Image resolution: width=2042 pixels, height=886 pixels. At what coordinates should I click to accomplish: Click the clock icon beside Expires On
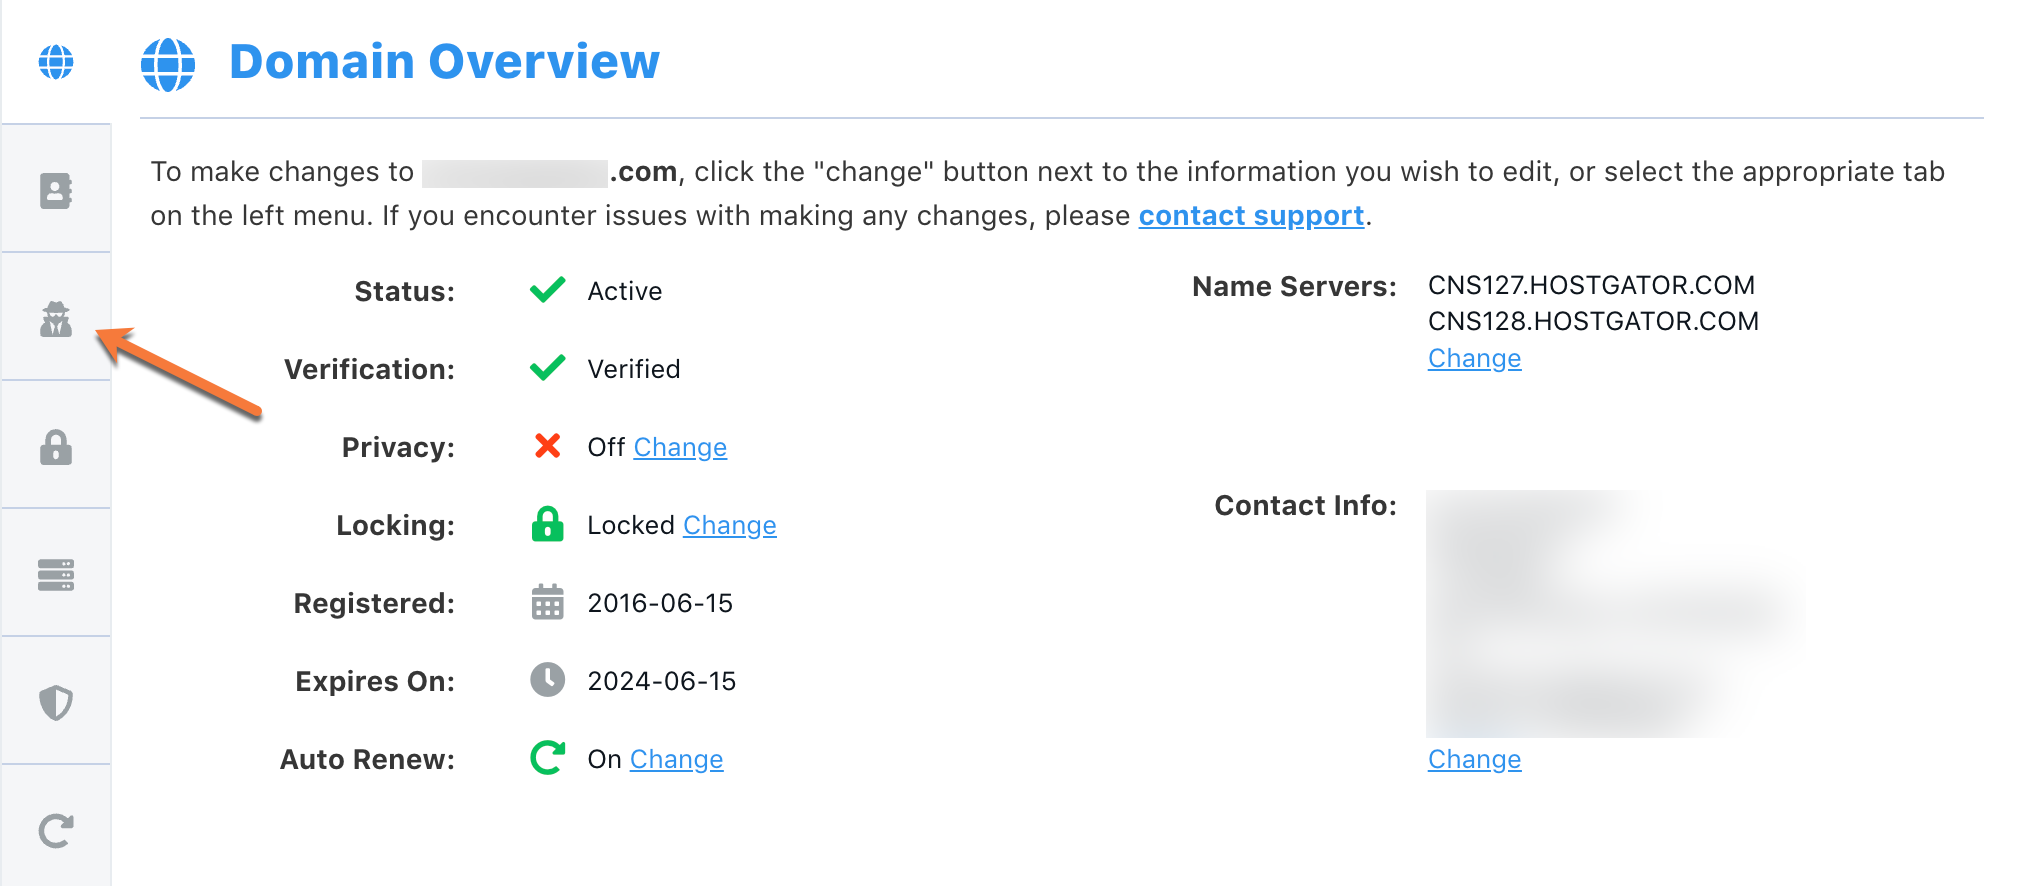pos(547,680)
